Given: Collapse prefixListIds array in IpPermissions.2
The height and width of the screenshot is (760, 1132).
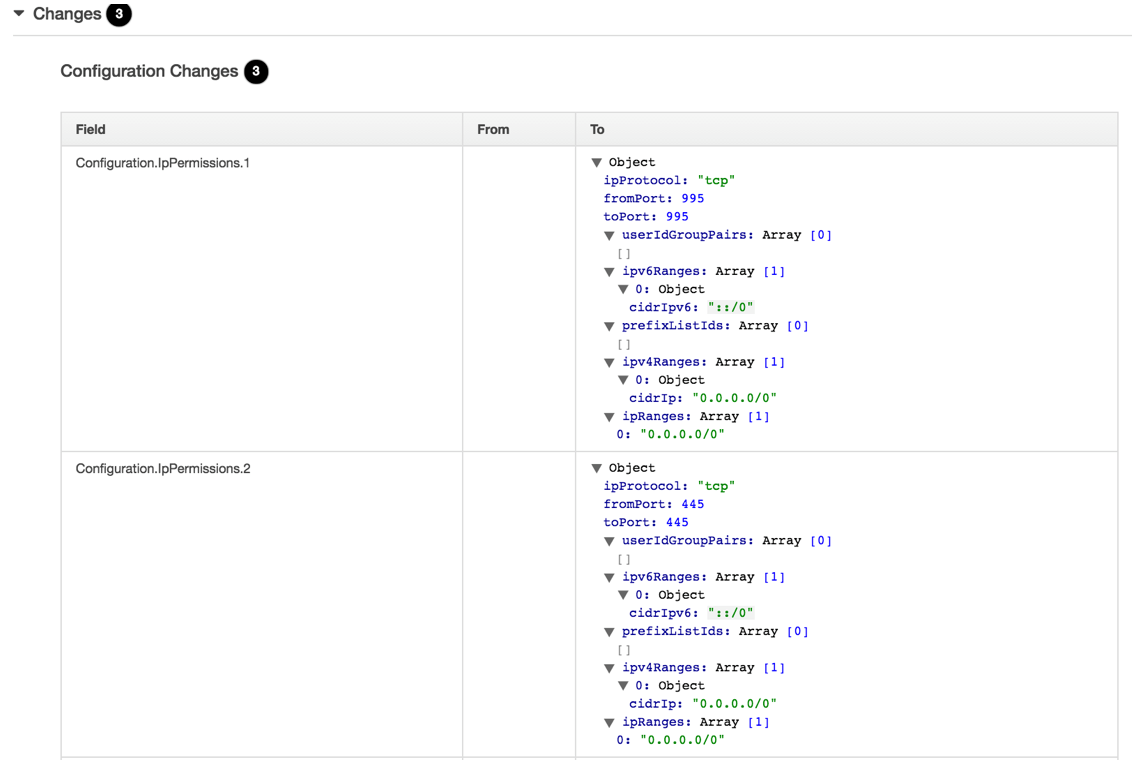Looking at the screenshot, I should coord(609,632).
